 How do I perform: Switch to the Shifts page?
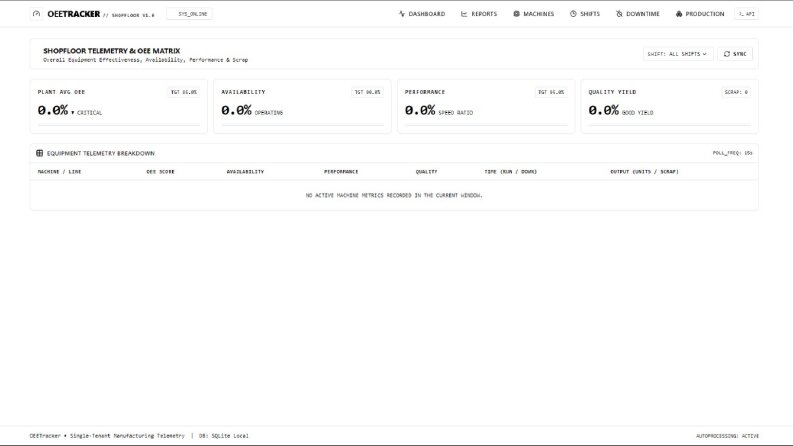pos(585,14)
